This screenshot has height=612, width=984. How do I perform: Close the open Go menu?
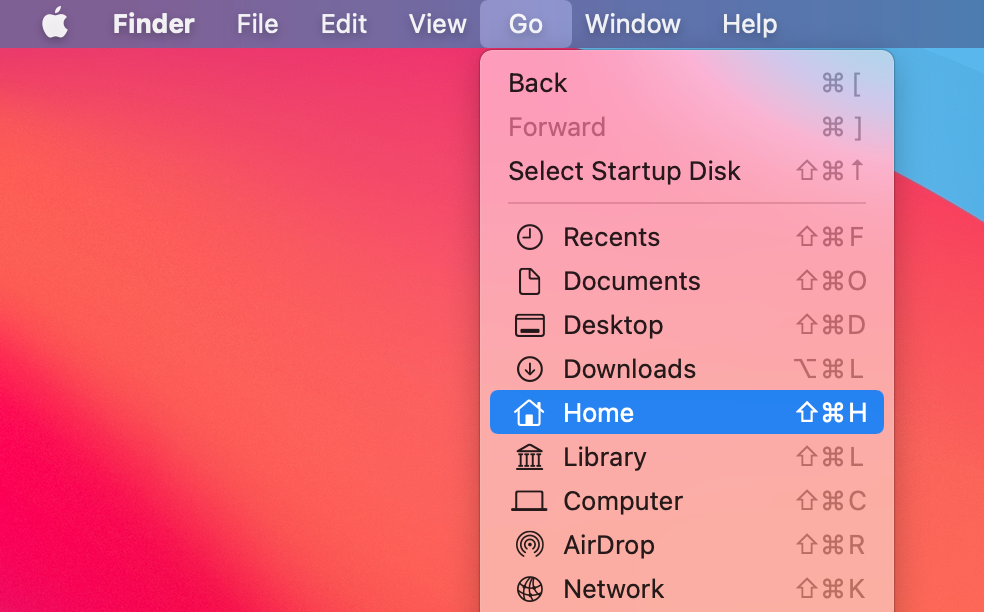click(x=526, y=24)
